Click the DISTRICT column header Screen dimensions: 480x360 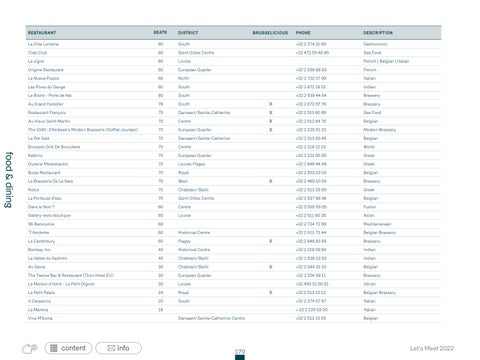pos(188,33)
